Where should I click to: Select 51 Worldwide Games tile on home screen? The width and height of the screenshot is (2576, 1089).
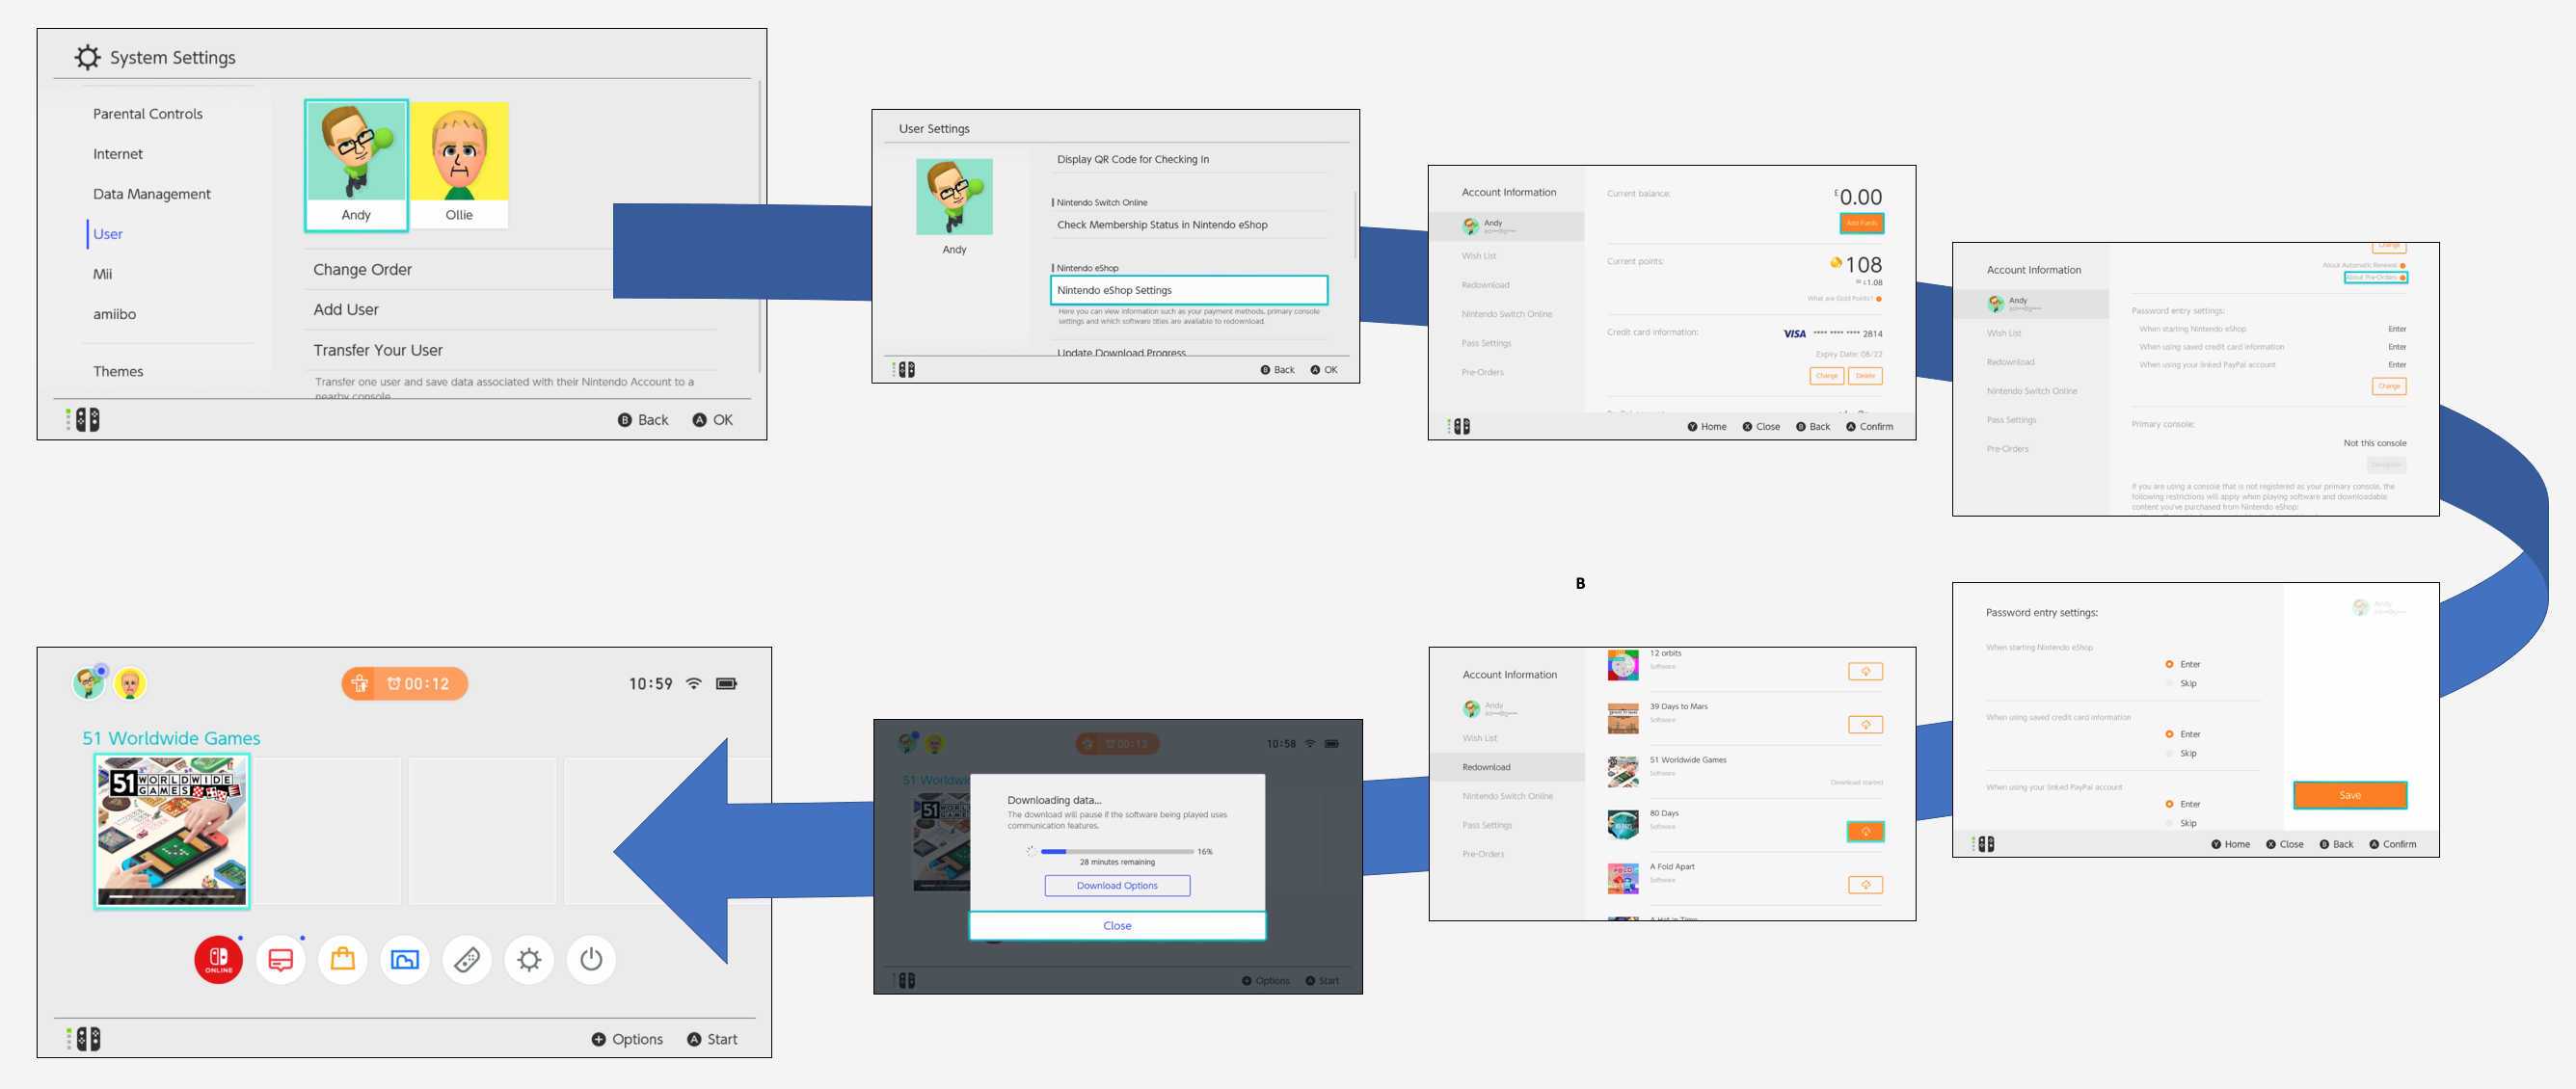point(172,831)
